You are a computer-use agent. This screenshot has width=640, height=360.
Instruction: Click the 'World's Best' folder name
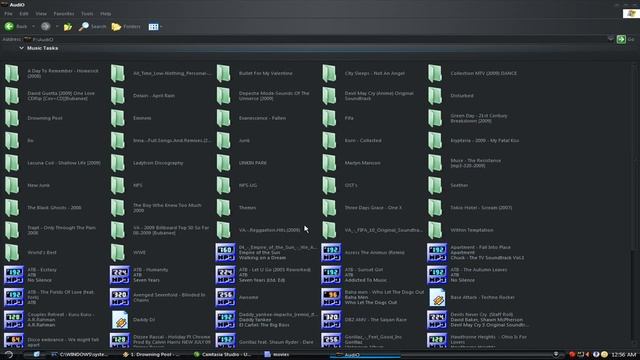point(42,253)
